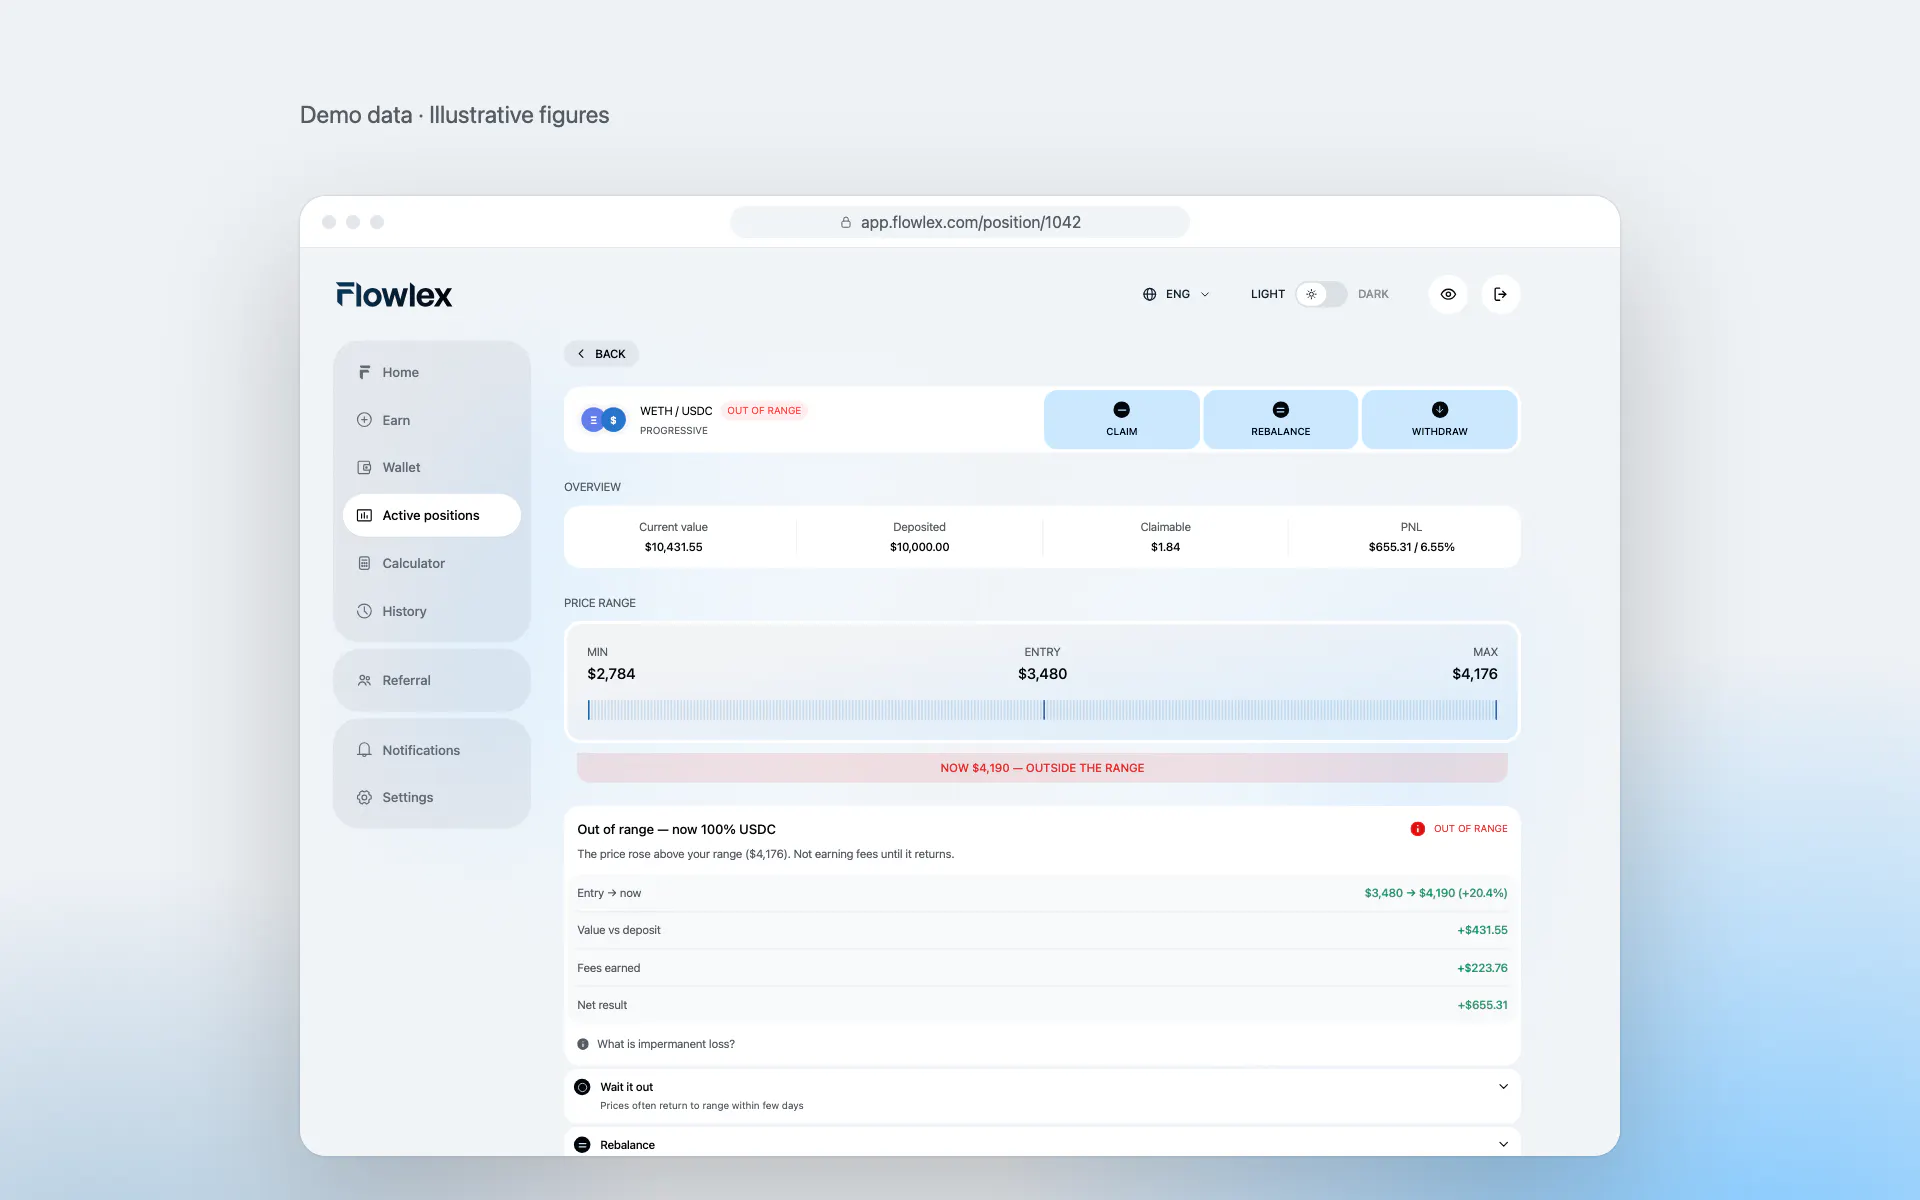Click the NOW $4,190 outside the range banner

click(x=1042, y=768)
